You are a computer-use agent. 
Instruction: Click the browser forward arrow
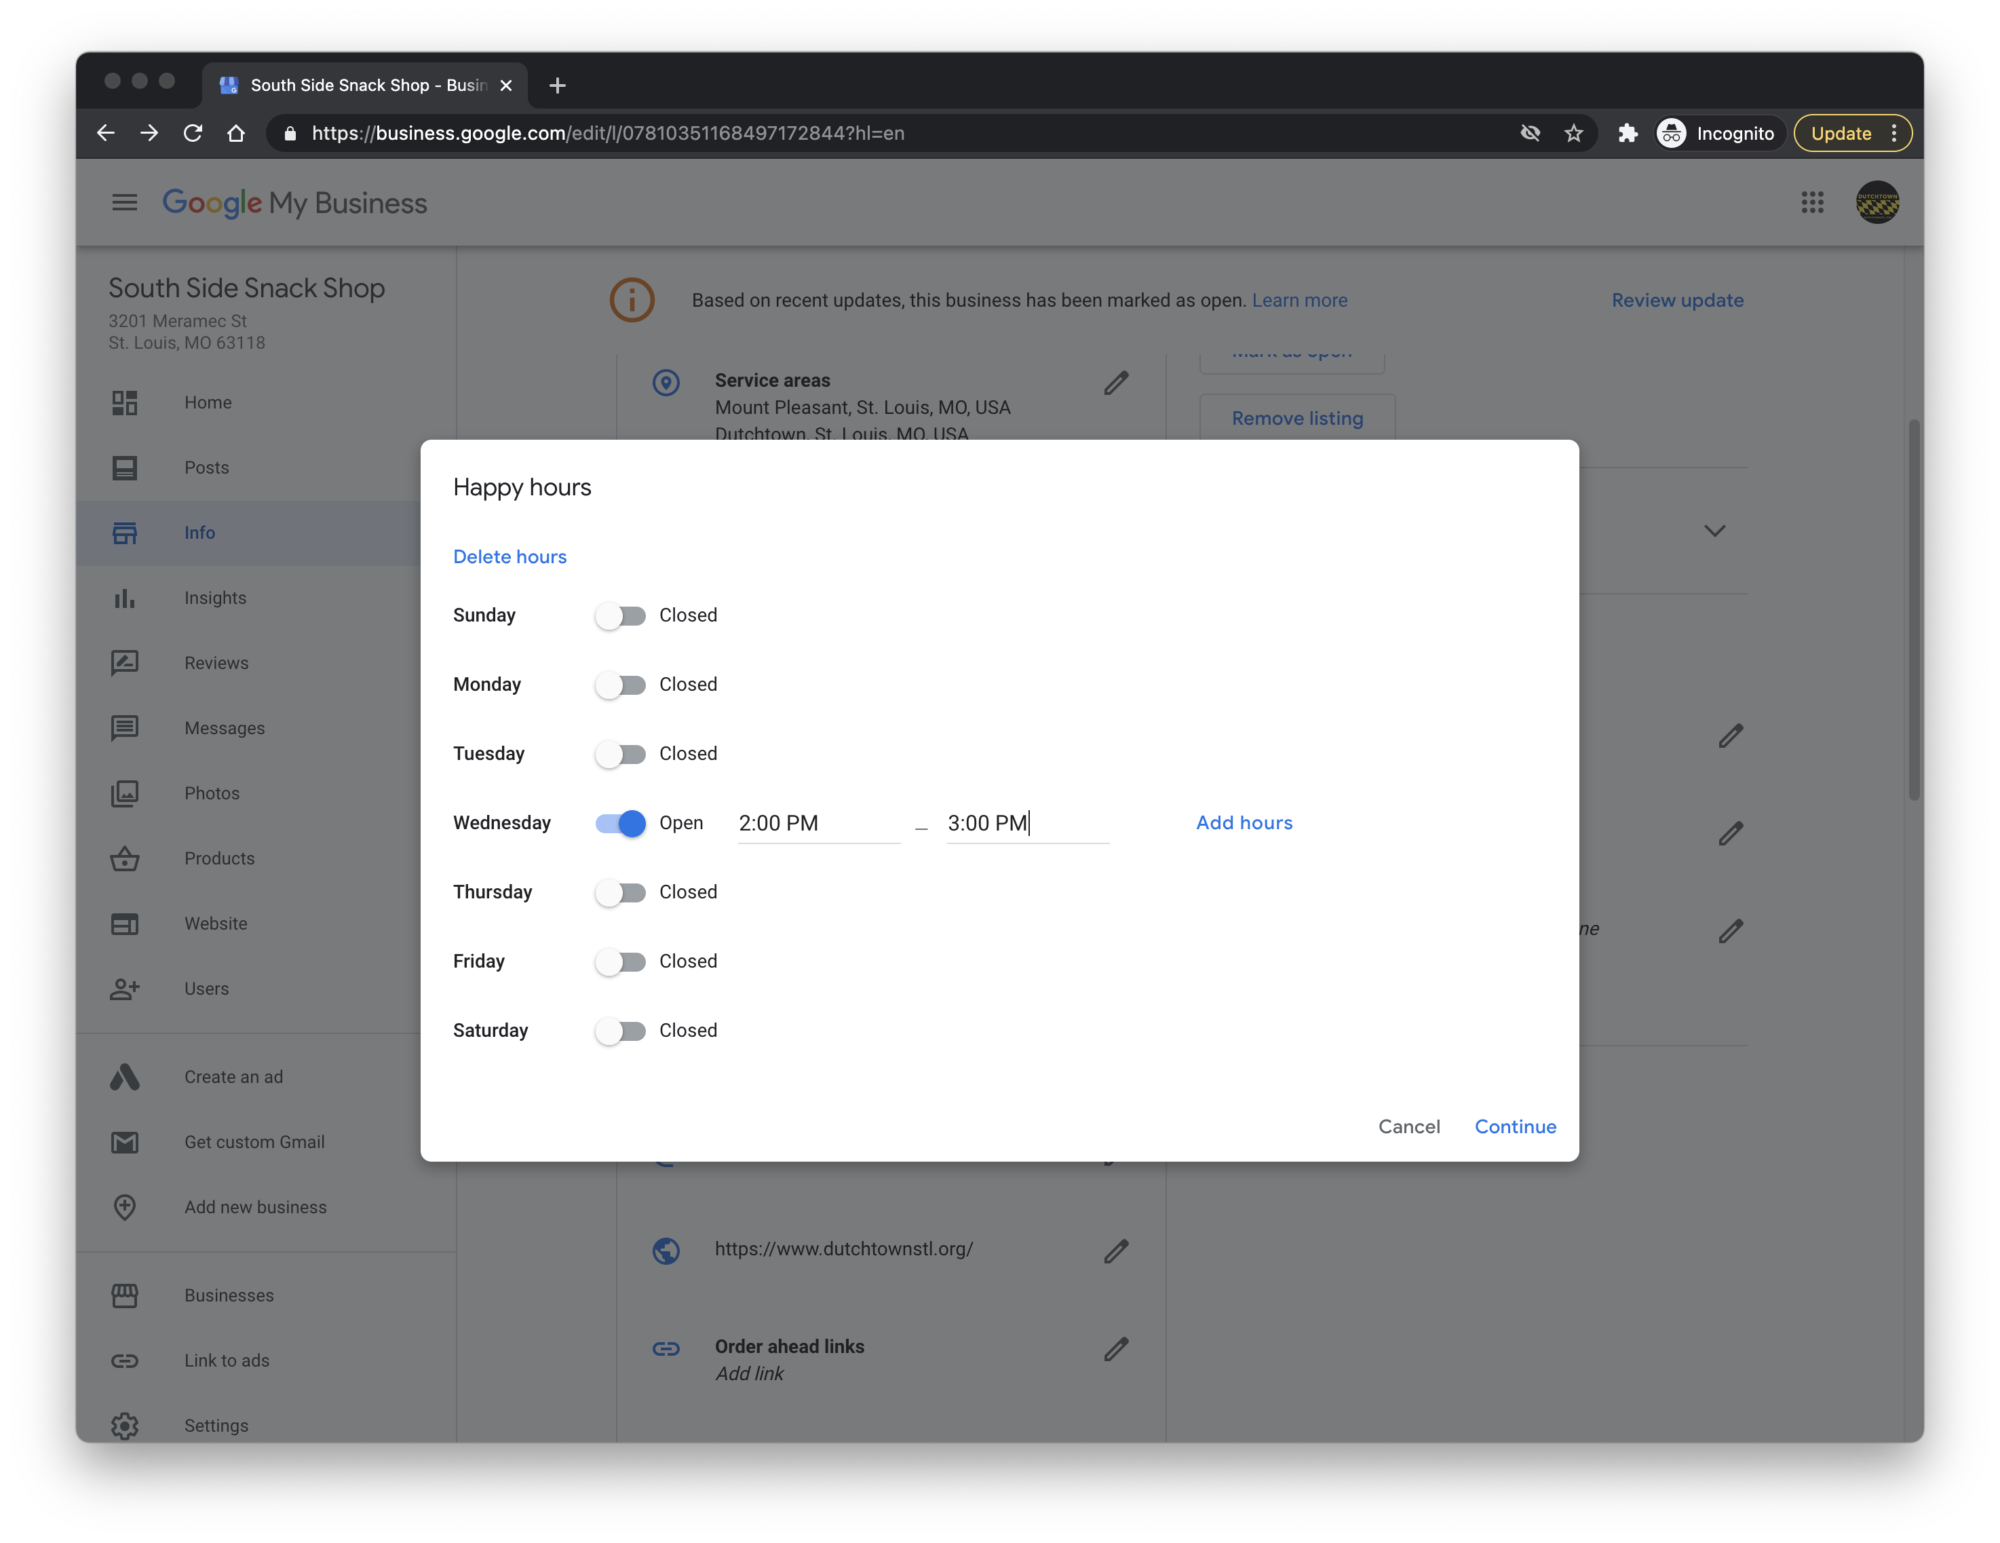[149, 133]
